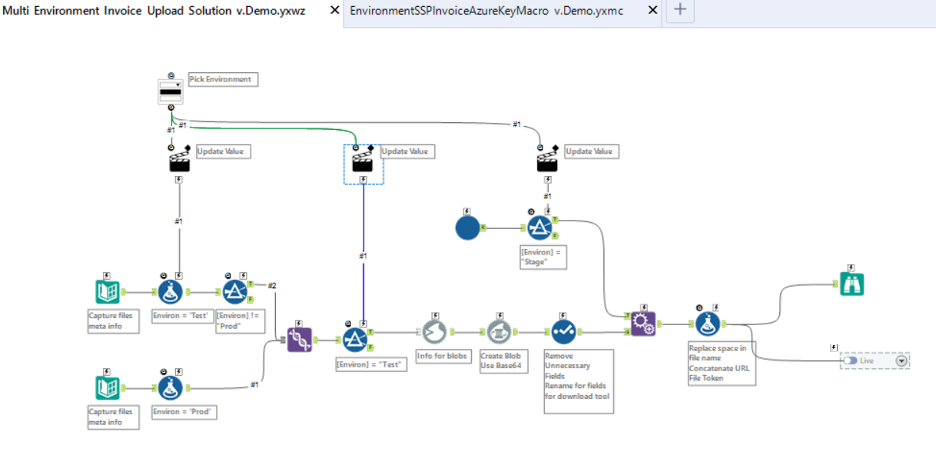Click the Create Blob Use Base64 annotation
This screenshot has height=456, width=936.
pos(504,362)
